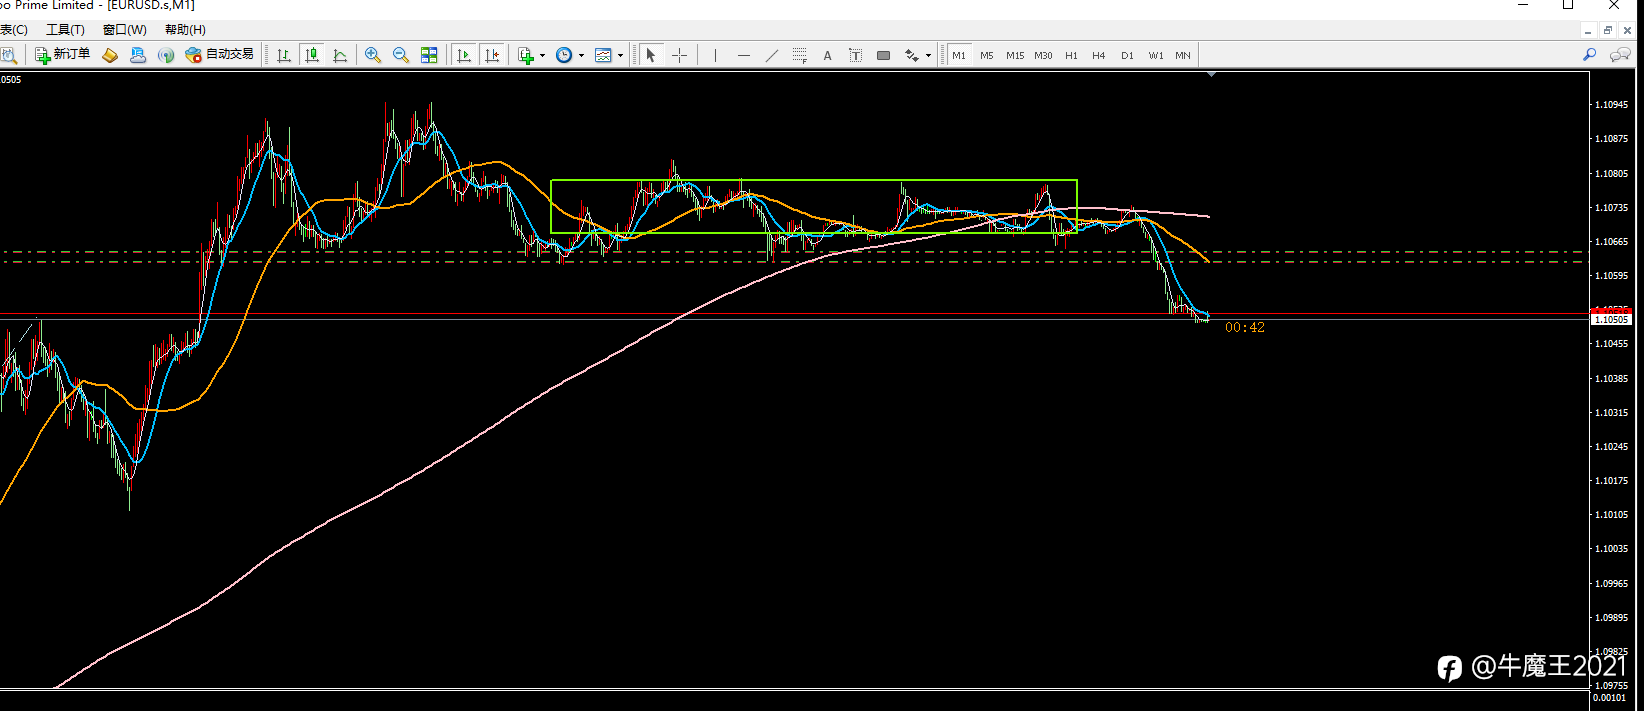This screenshot has height=711, width=1644.
Task: Expand the indicators list dropdown arrow
Action: pos(542,55)
